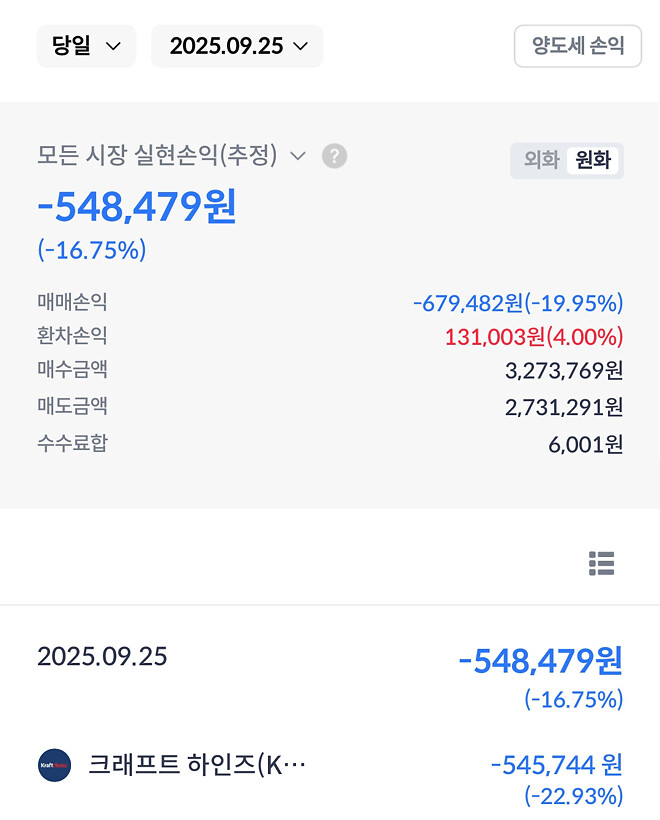Click the arrow beside the date selector
Viewport: 660px width, 820px height.
point(300,45)
